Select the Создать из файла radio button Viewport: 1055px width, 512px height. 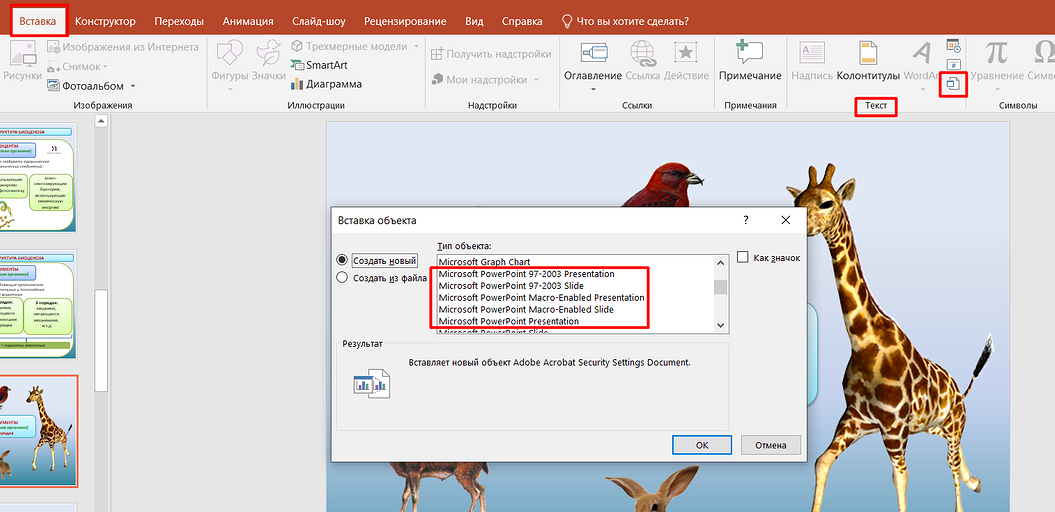tap(343, 278)
